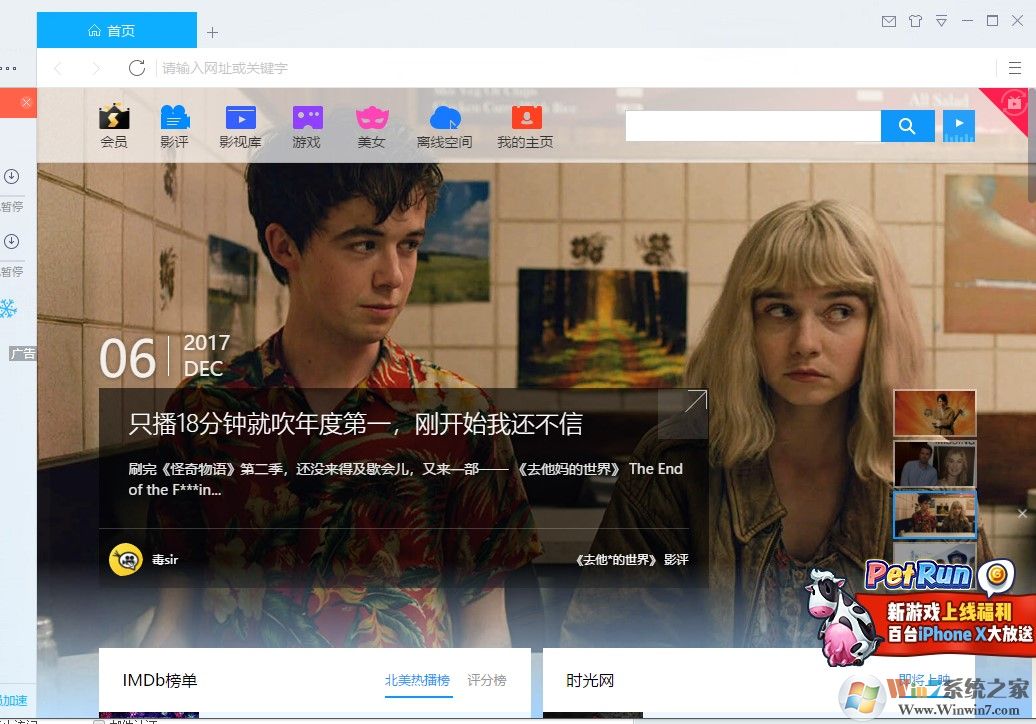Switch to 评分榜 tab
This screenshot has width=1036, height=724.
coord(487,680)
